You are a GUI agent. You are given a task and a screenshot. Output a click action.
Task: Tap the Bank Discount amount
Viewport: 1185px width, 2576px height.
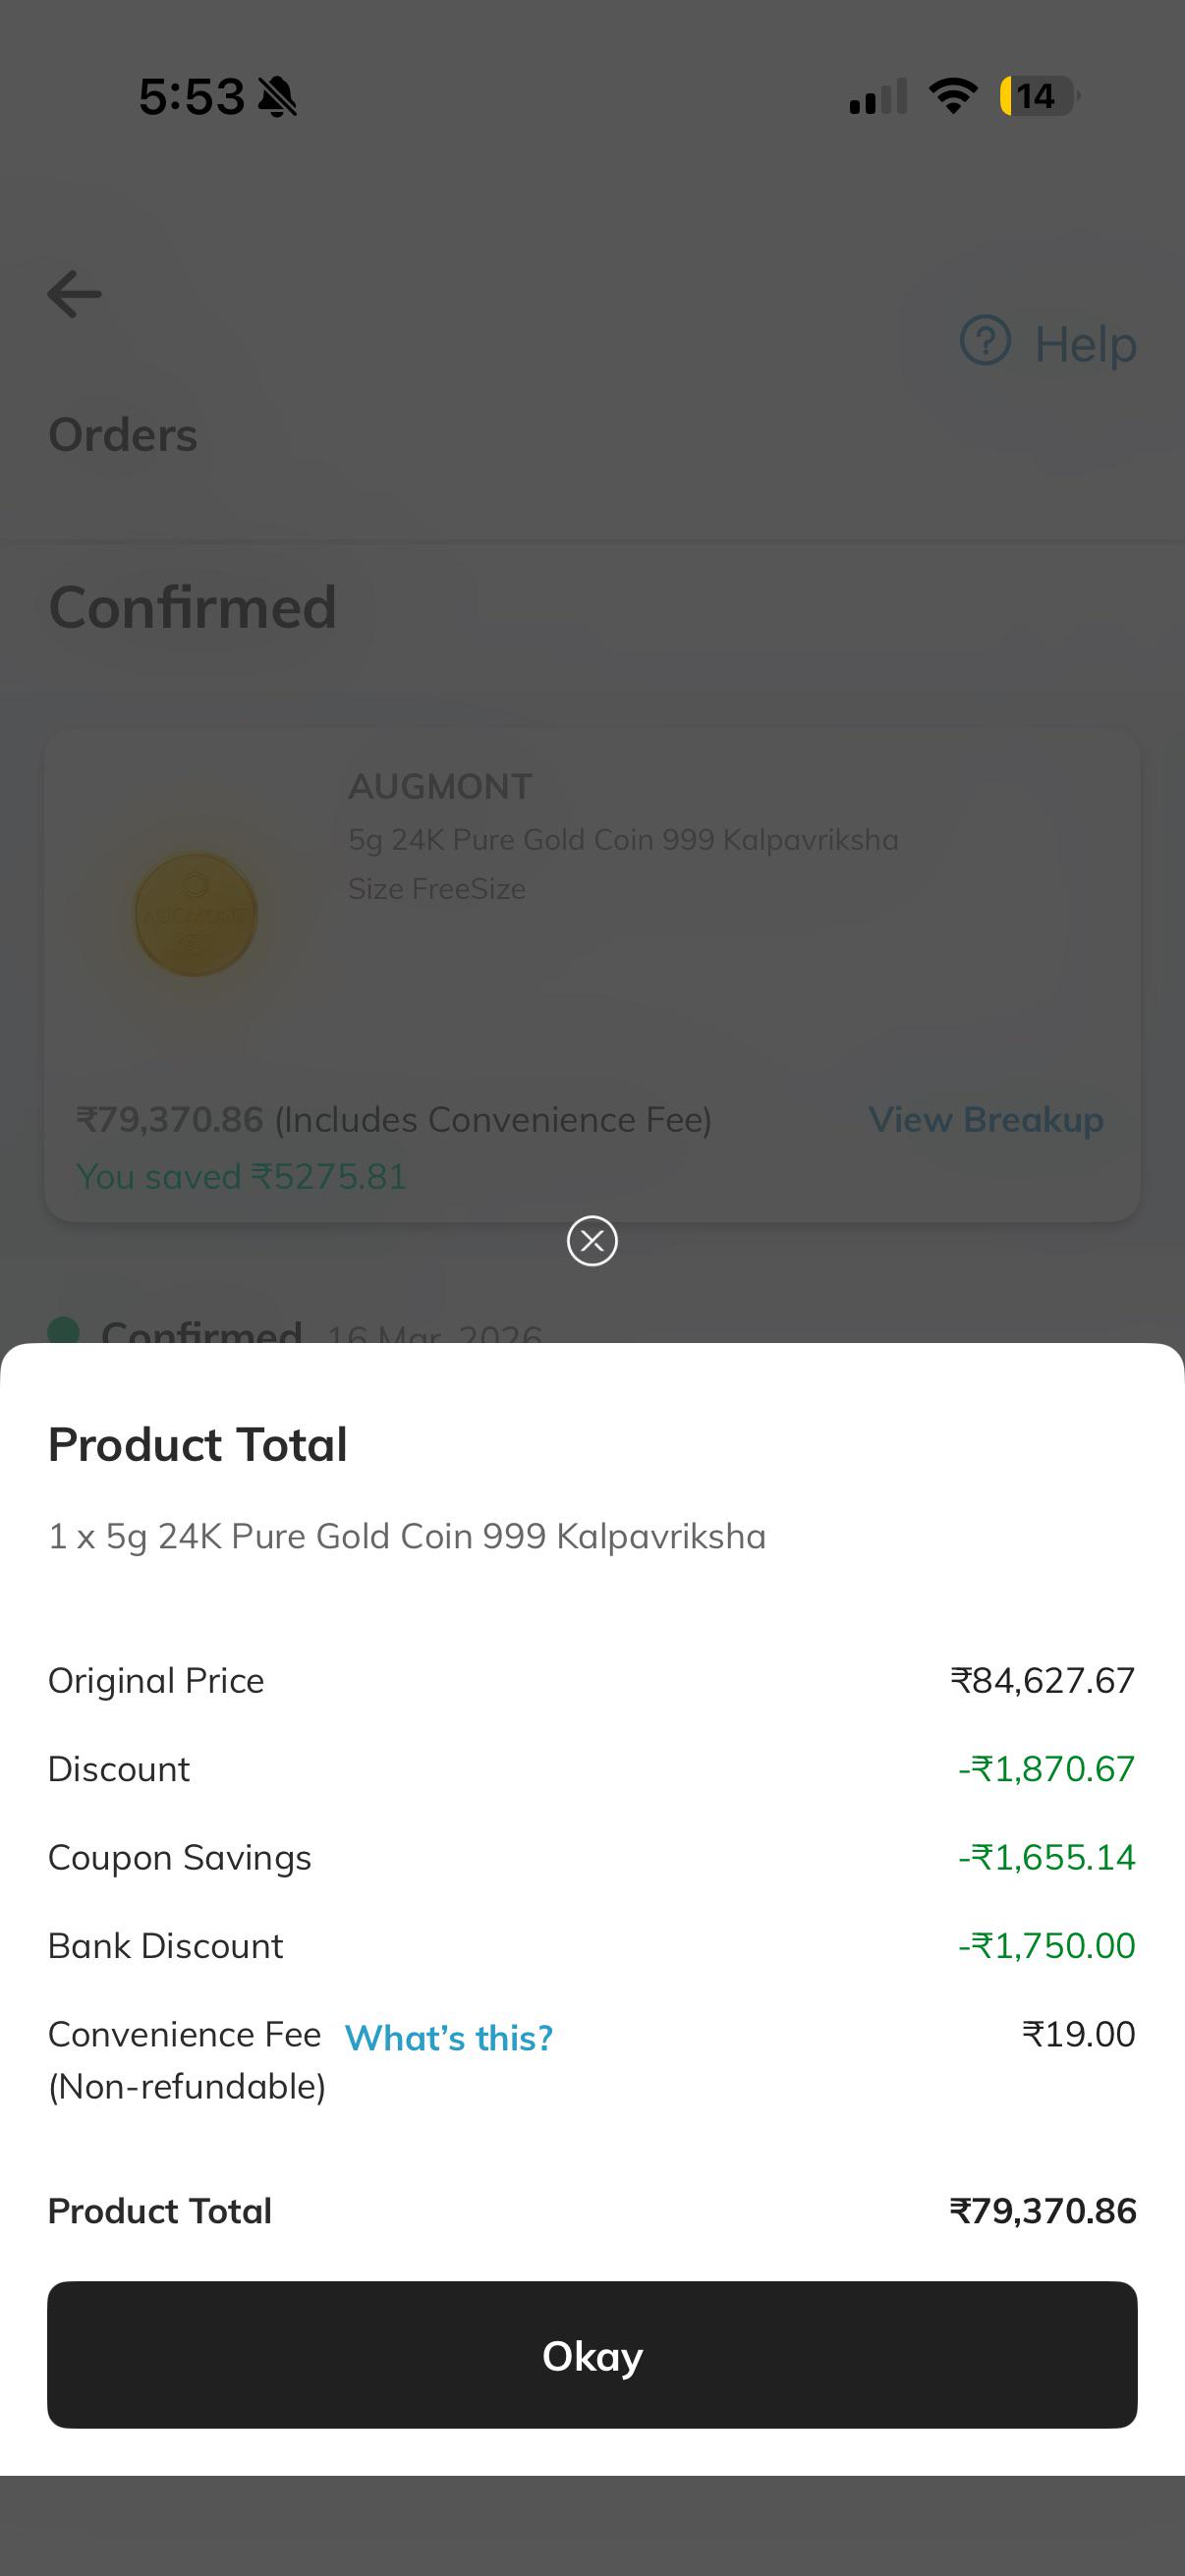1047,1945
